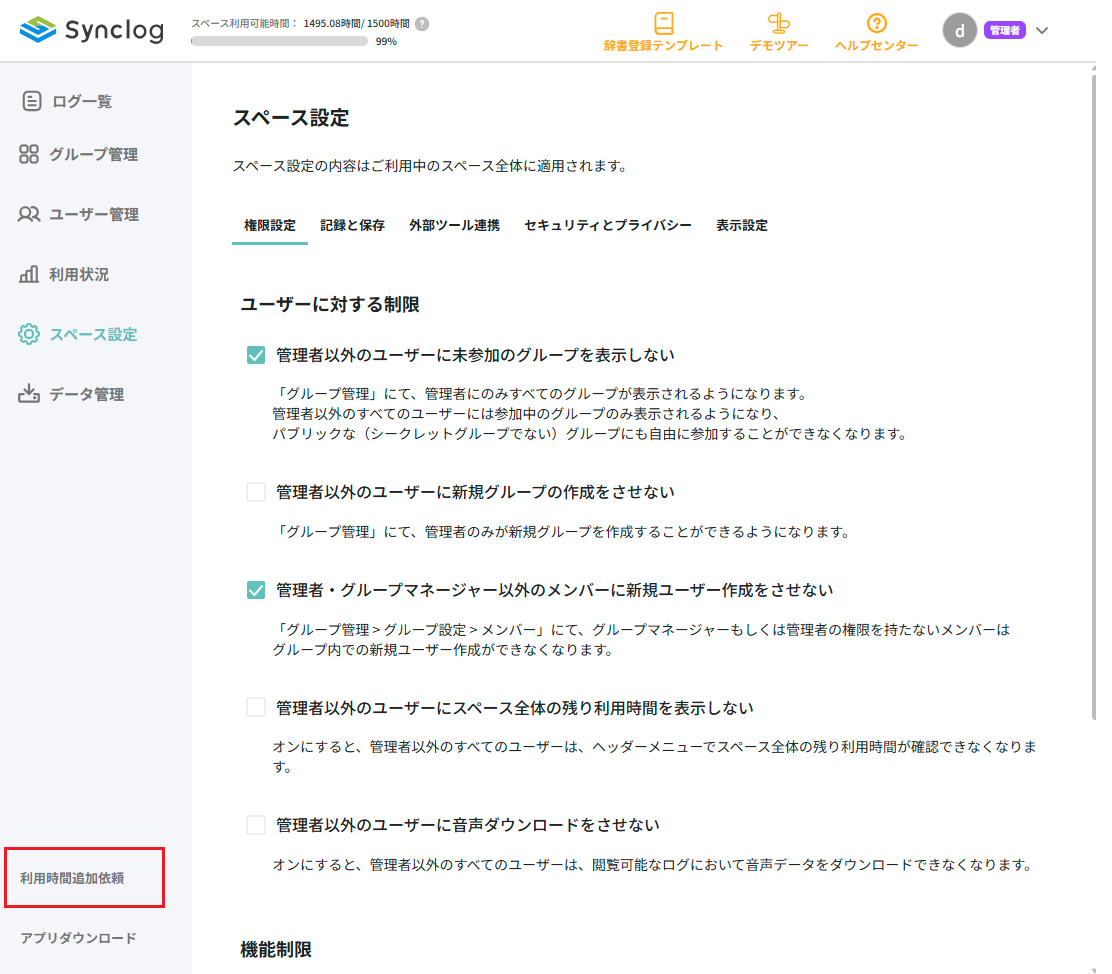Click ヘルプセンター header link text
The height and width of the screenshot is (974, 1112).
(x=877, y=45)
